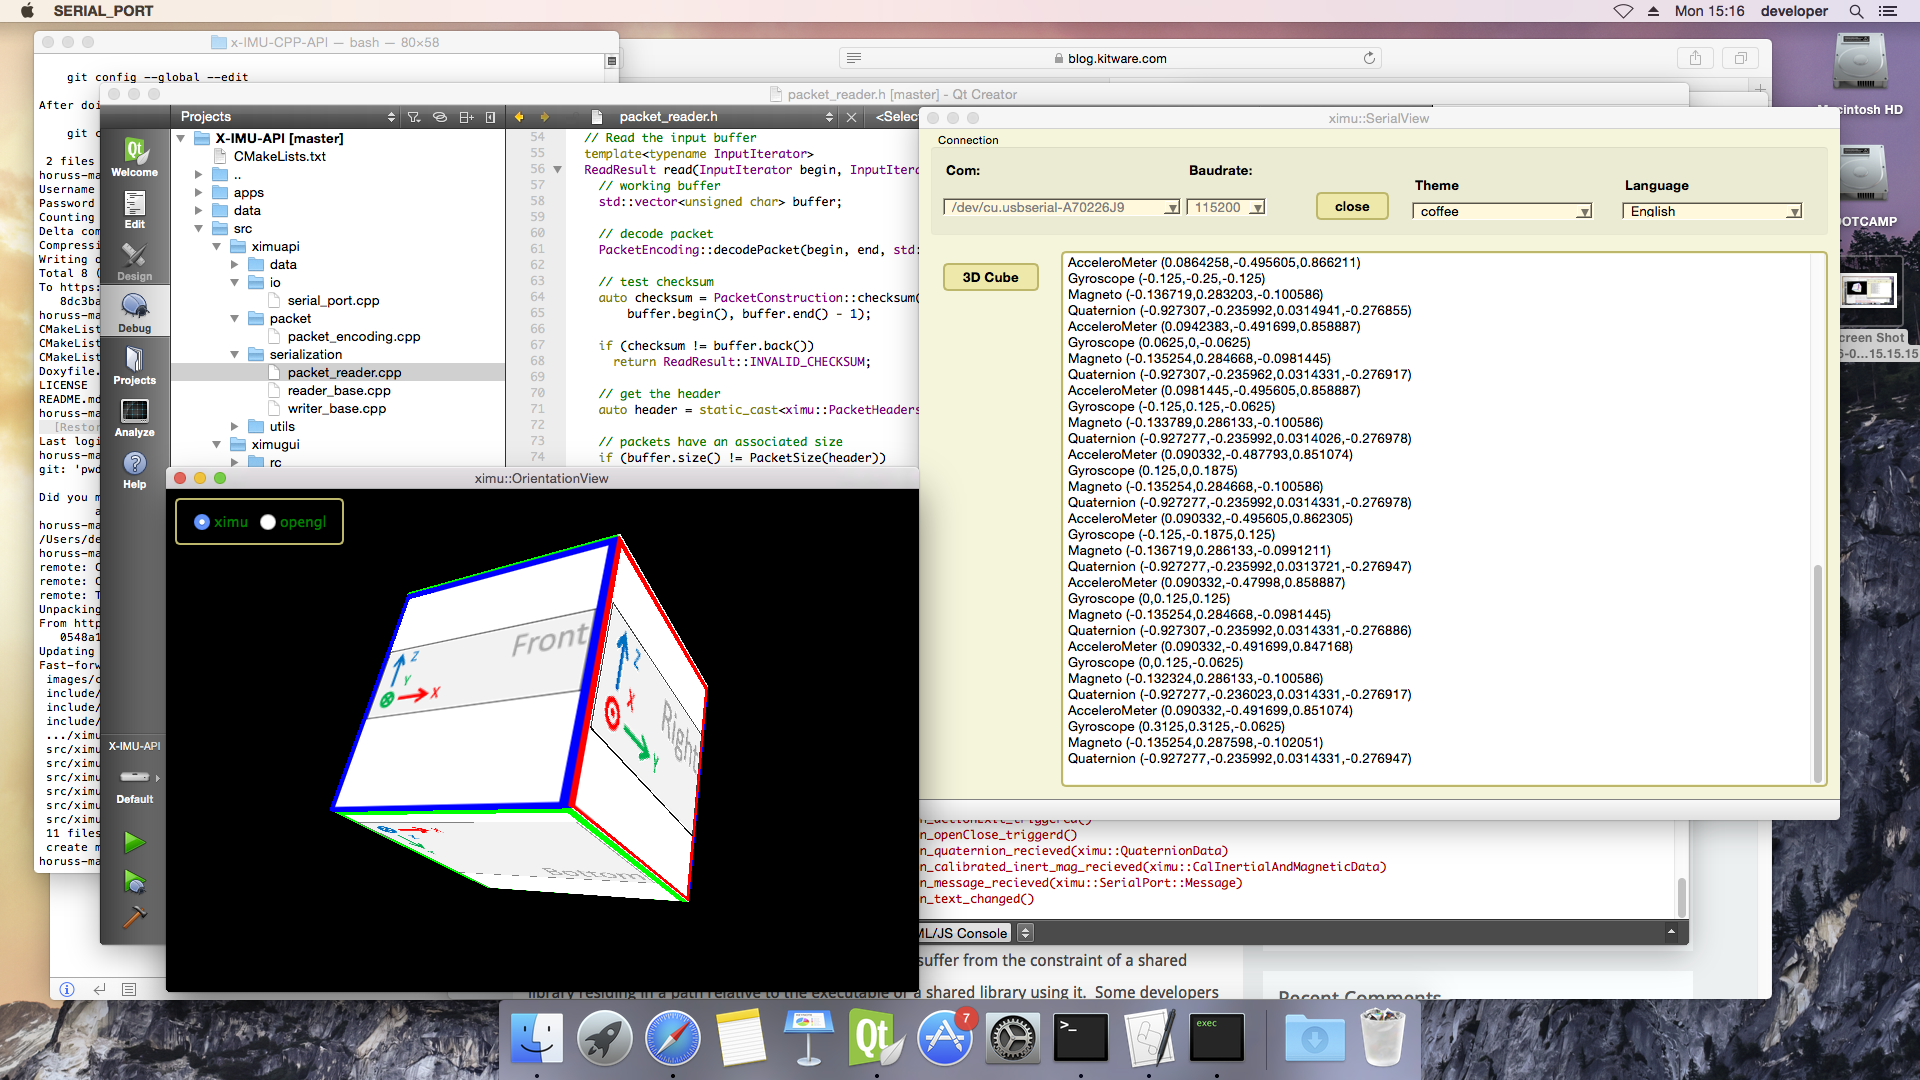Click the close button in SerialView connection
This screenshot has width=1920, height=1080.
[1353, 206]
